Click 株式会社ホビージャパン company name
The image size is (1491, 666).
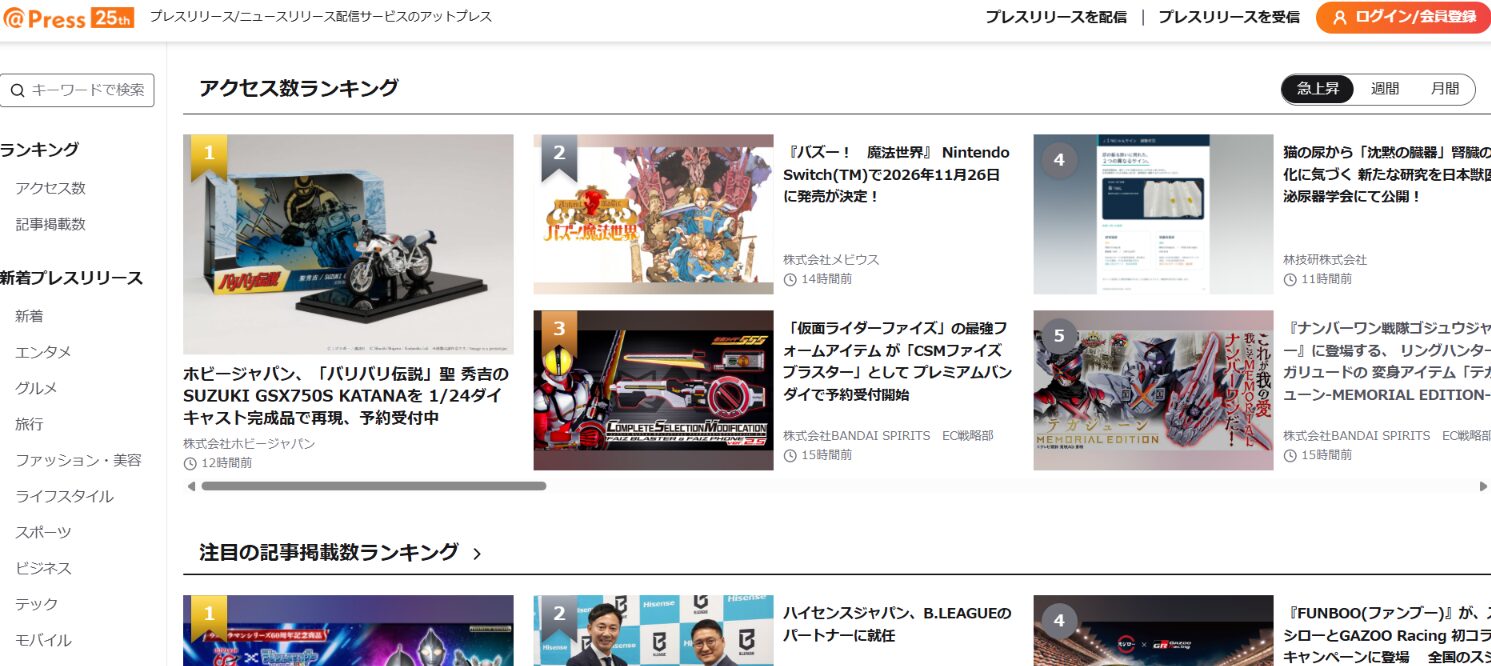point(249,443)
